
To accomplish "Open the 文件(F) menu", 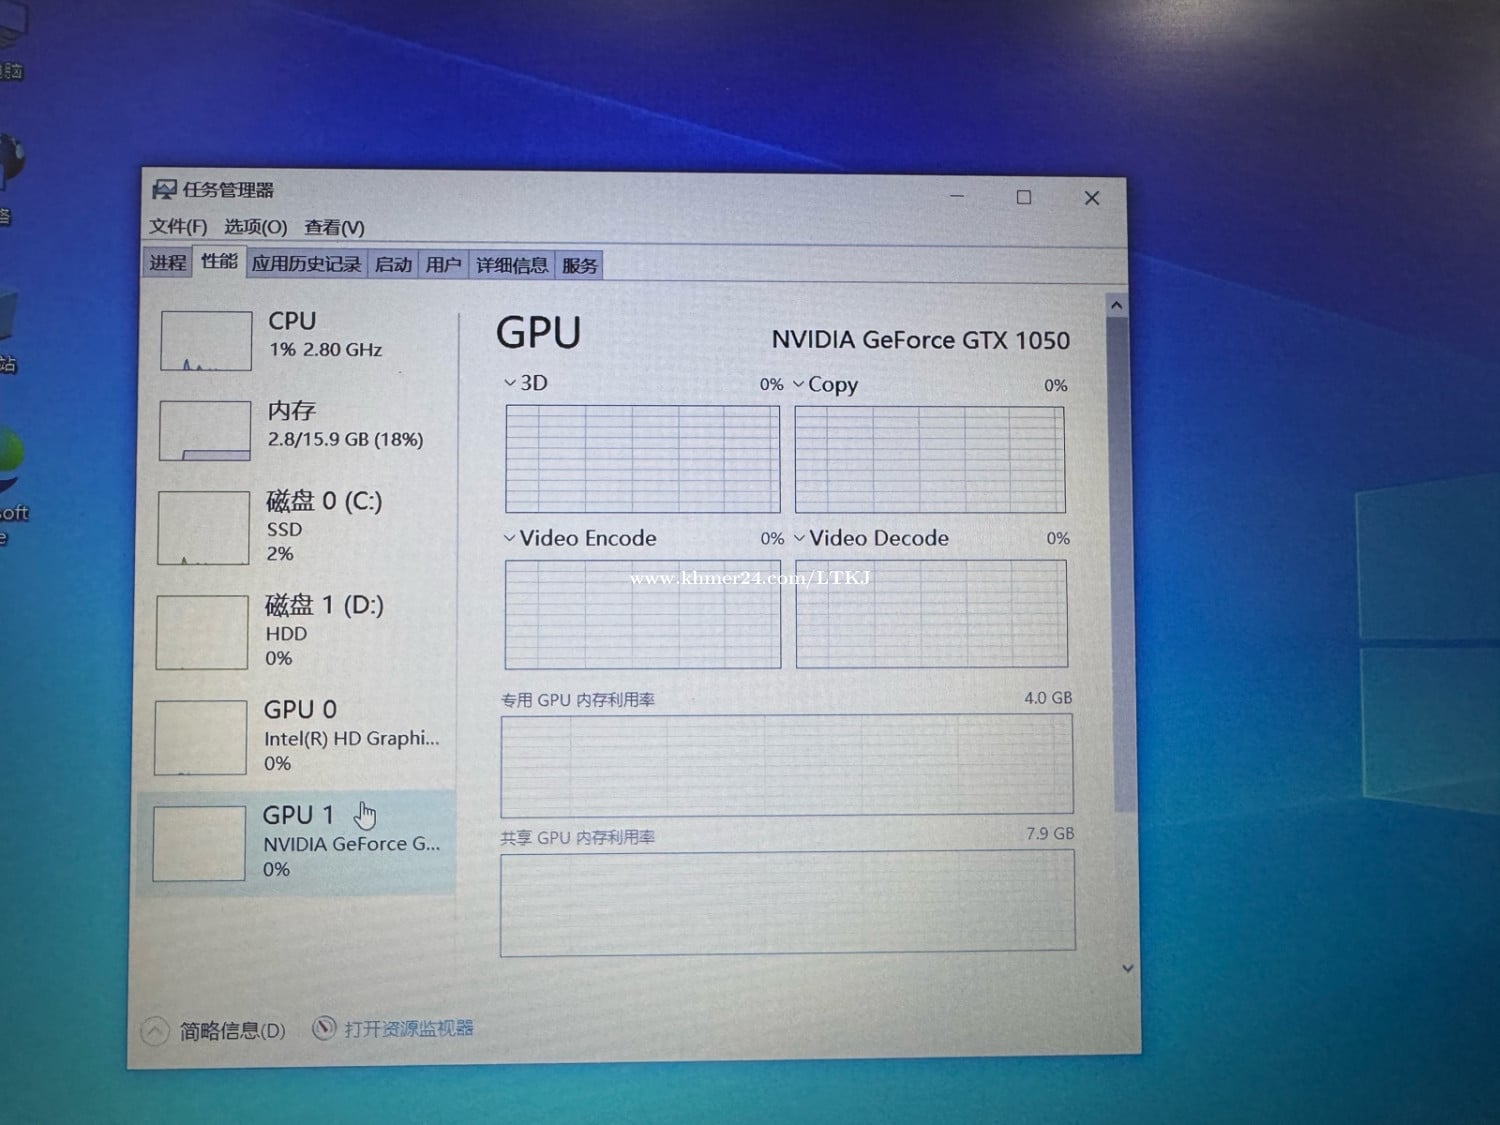I will tap(178, 227).
